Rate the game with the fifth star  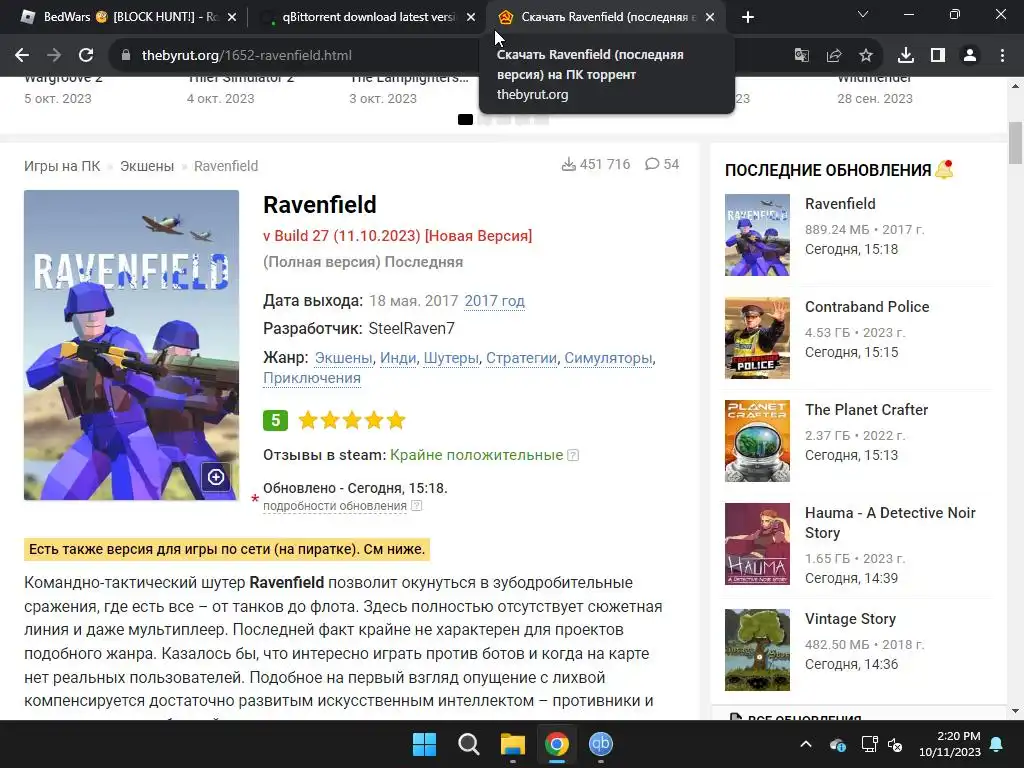coord(396,420)
